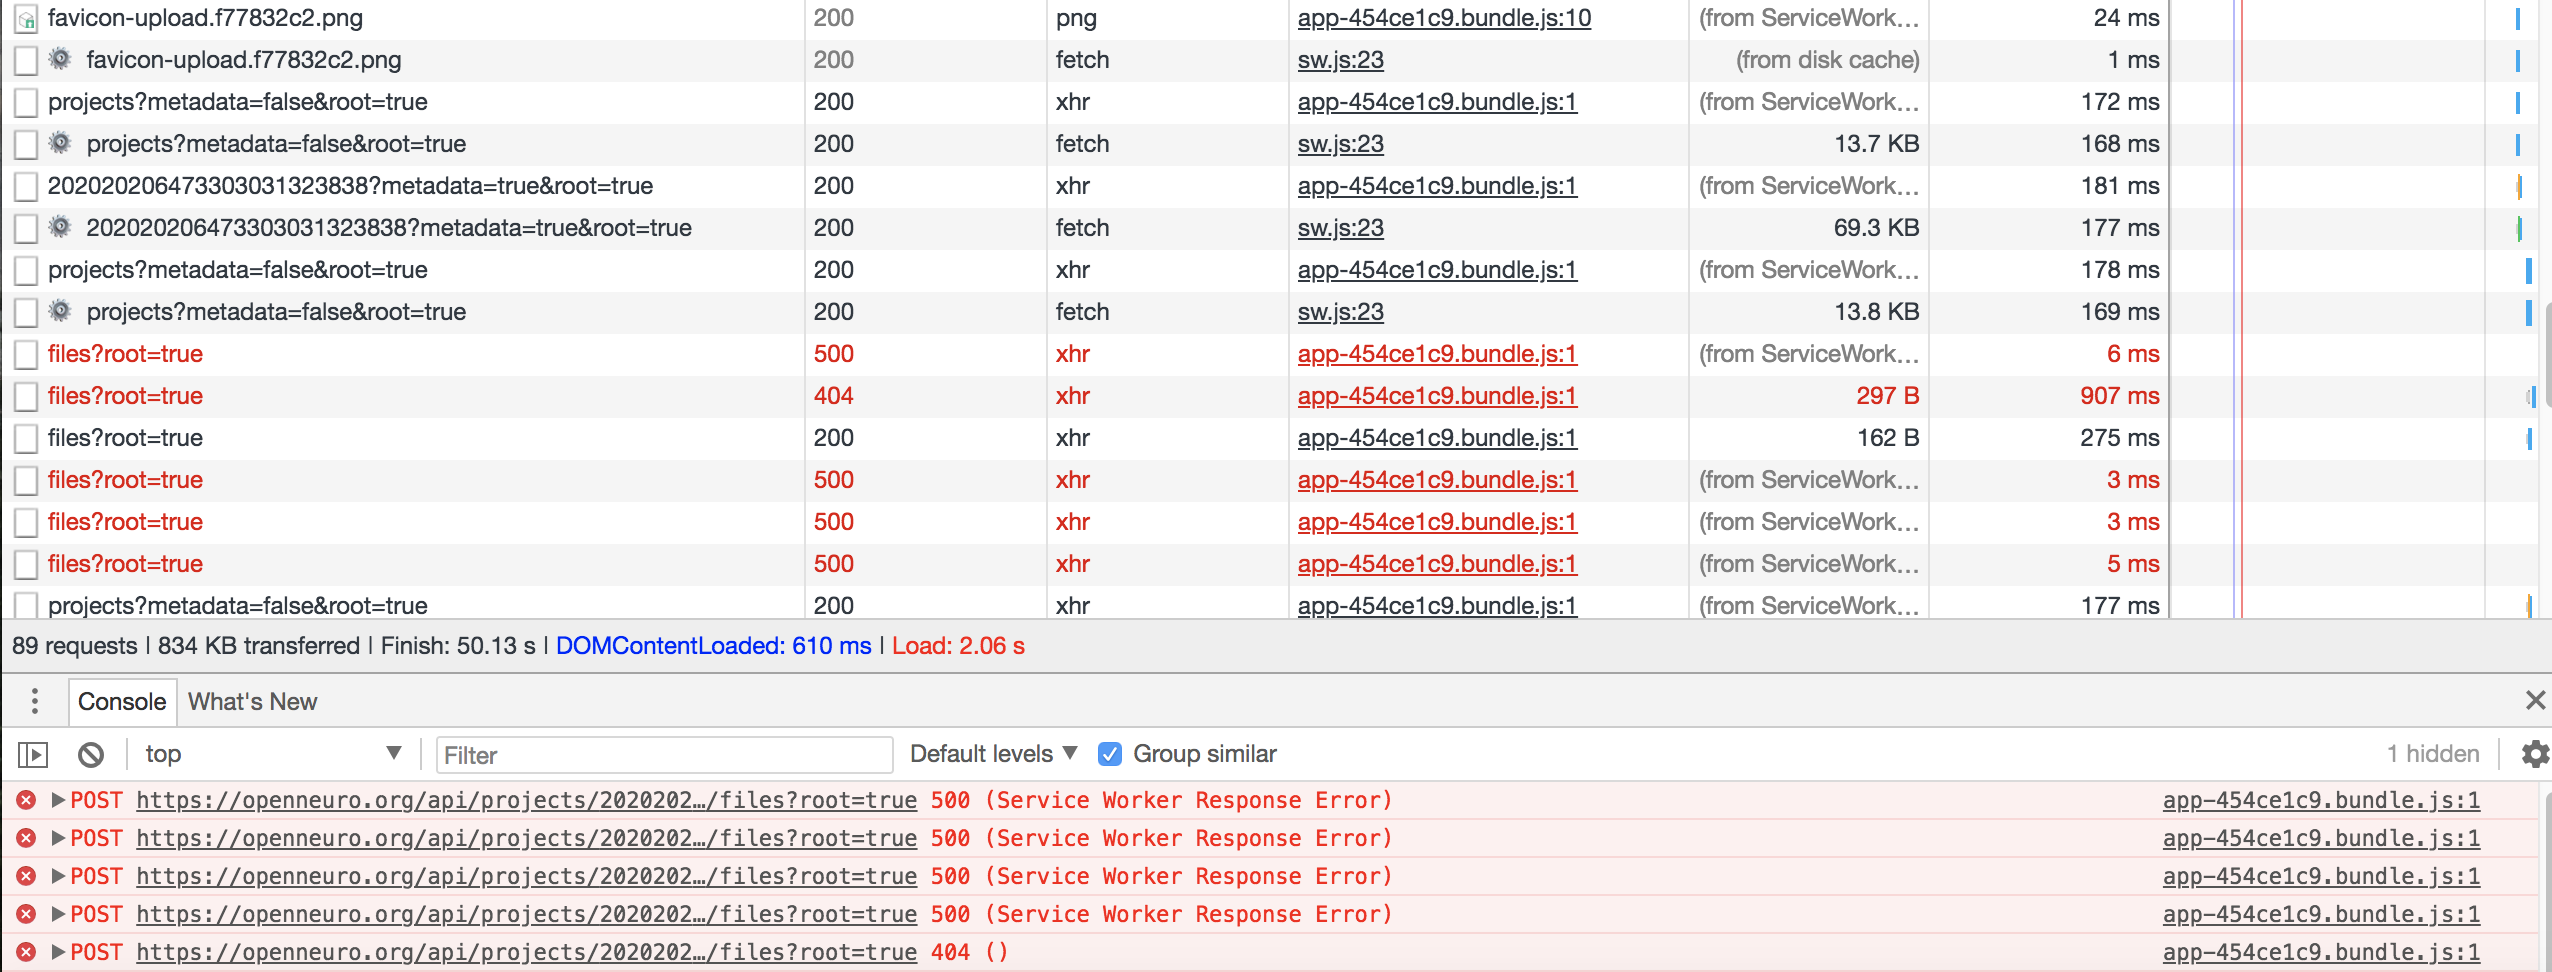Select the 2020202064733303031323838?metadata=true xhr request
Image resolution: width=2552 pixels, height=972 pixels.
(350, 186)
